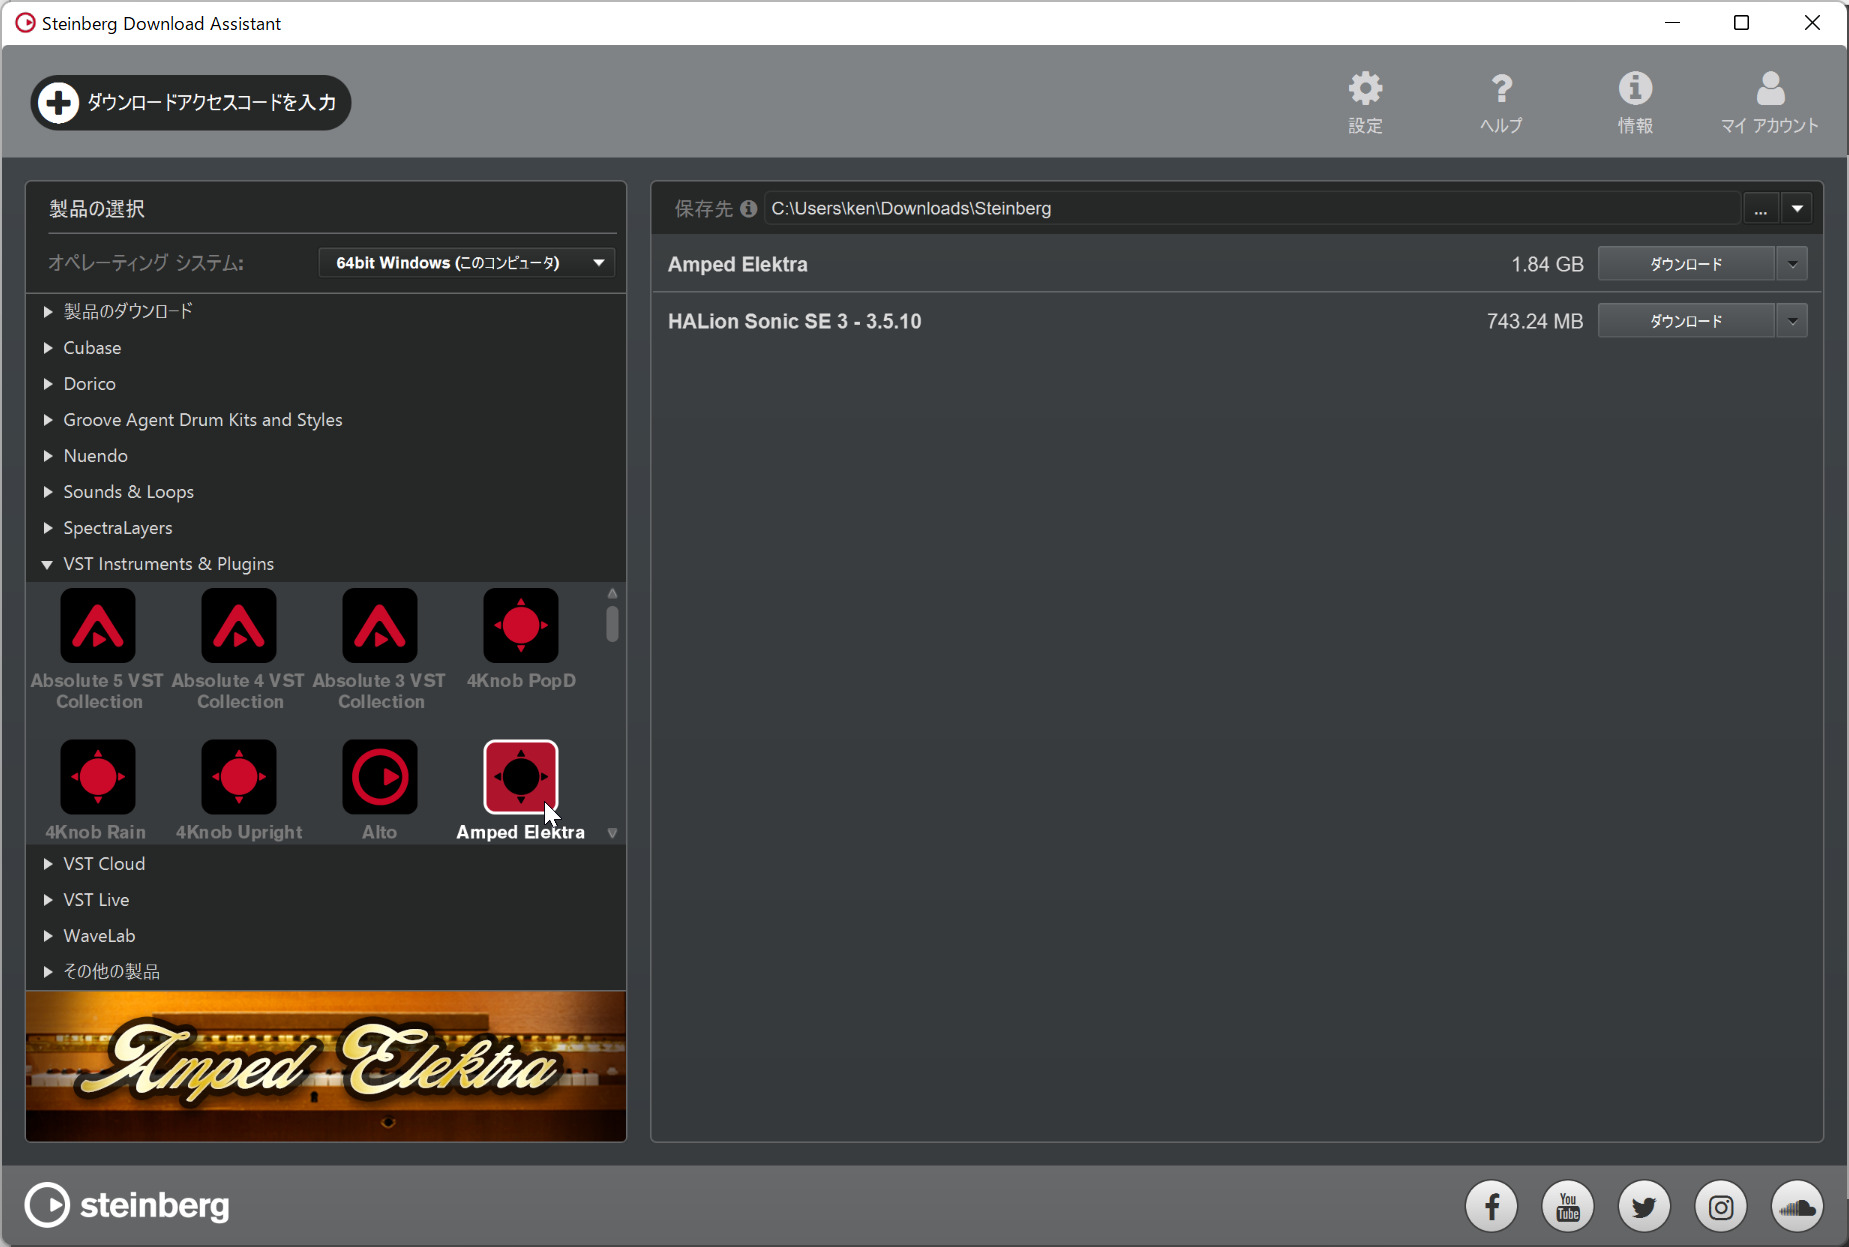The width and height of the screenshot is (1849, 1247).
Task: Select the Alto product icon
Action: coord(380,777)
